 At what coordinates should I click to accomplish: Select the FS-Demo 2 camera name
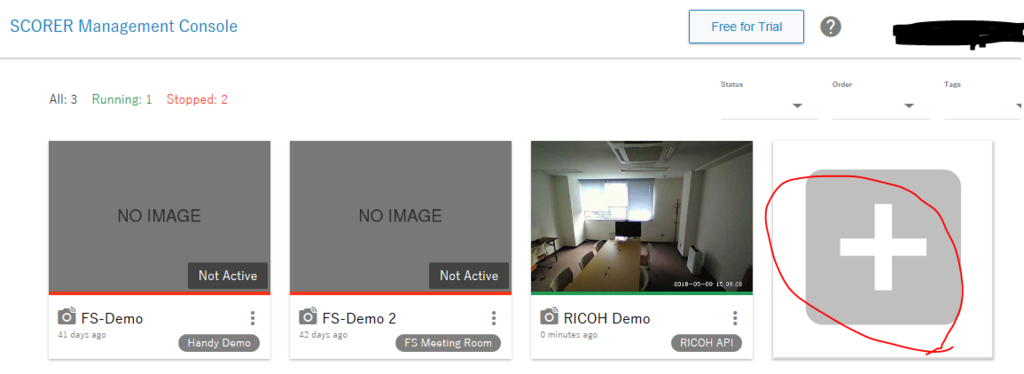(359, 319)
